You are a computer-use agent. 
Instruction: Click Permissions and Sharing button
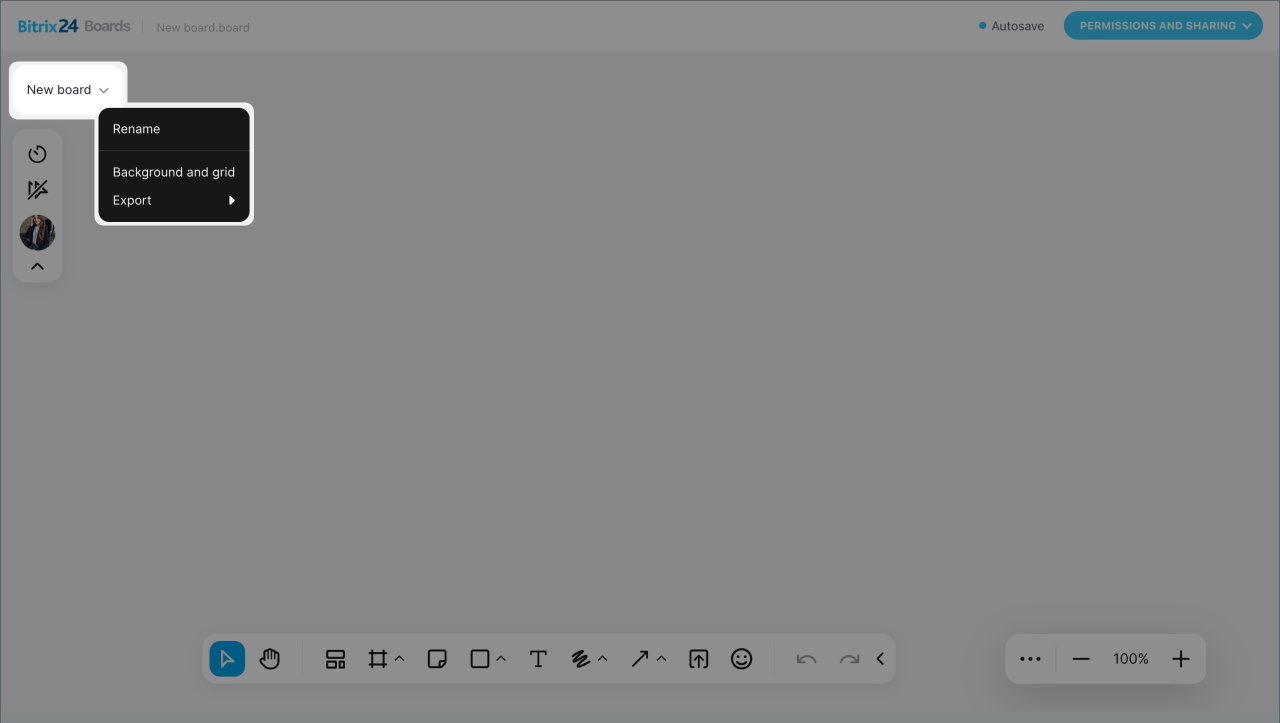click(1163, 26)
